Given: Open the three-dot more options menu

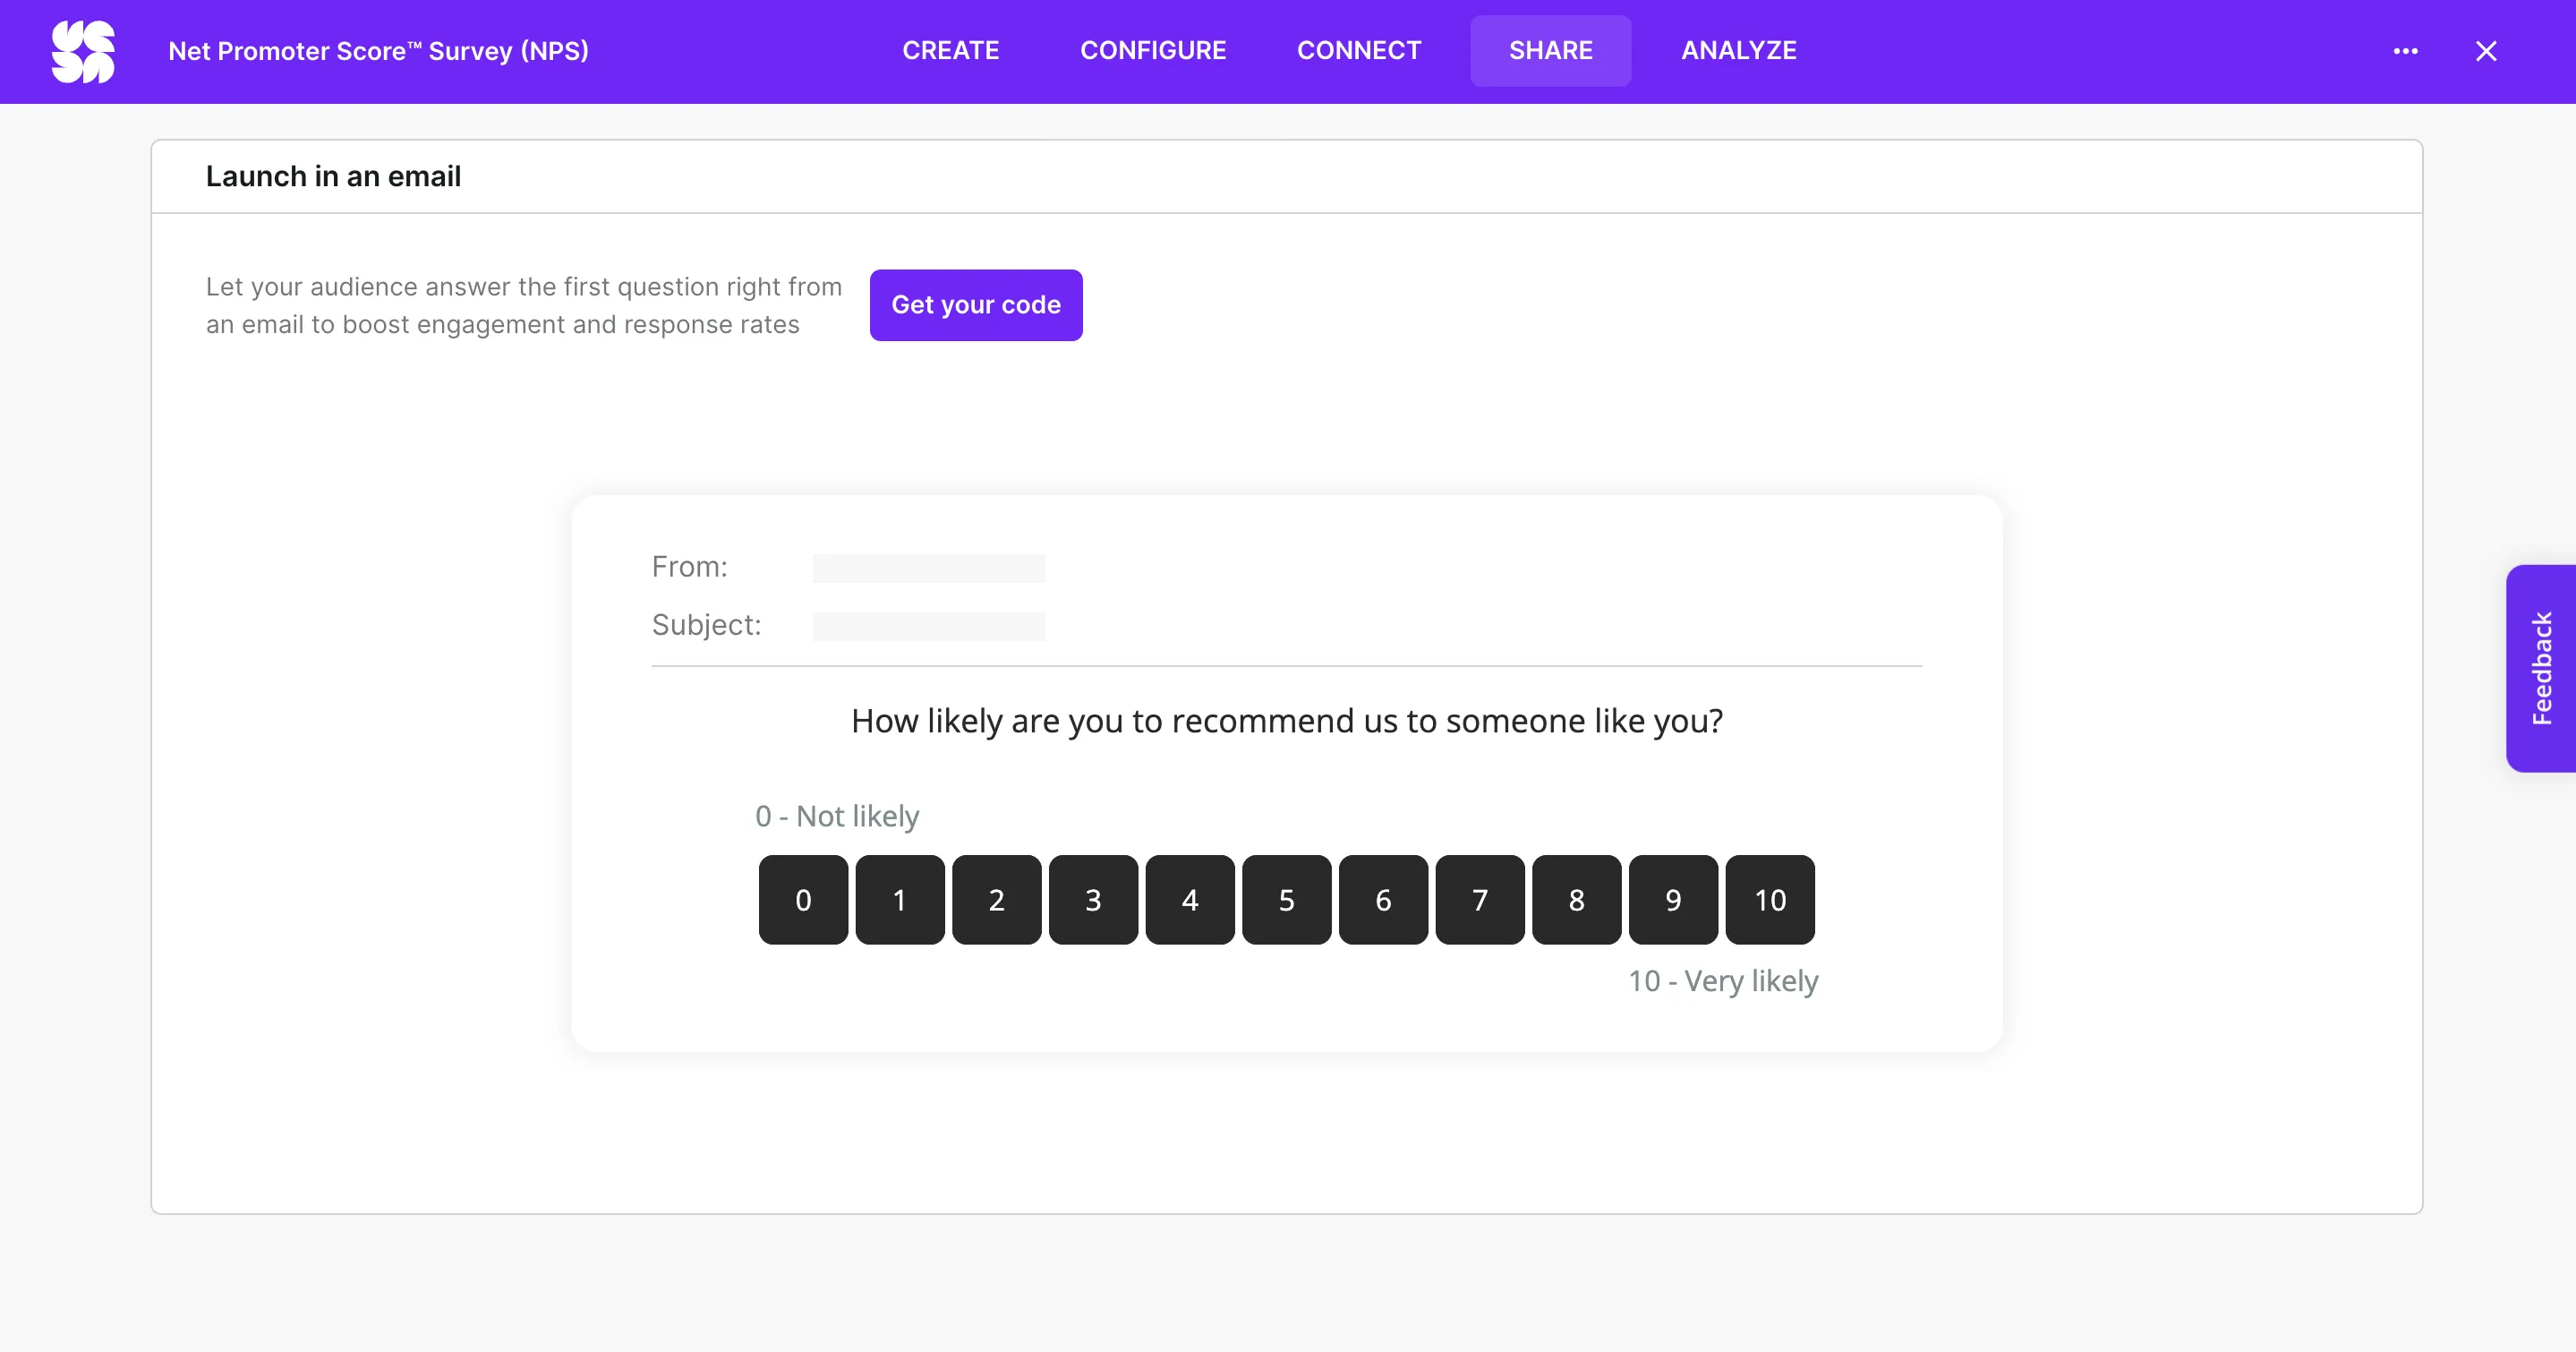Looking at the screenshot, I should (2405, 51).
